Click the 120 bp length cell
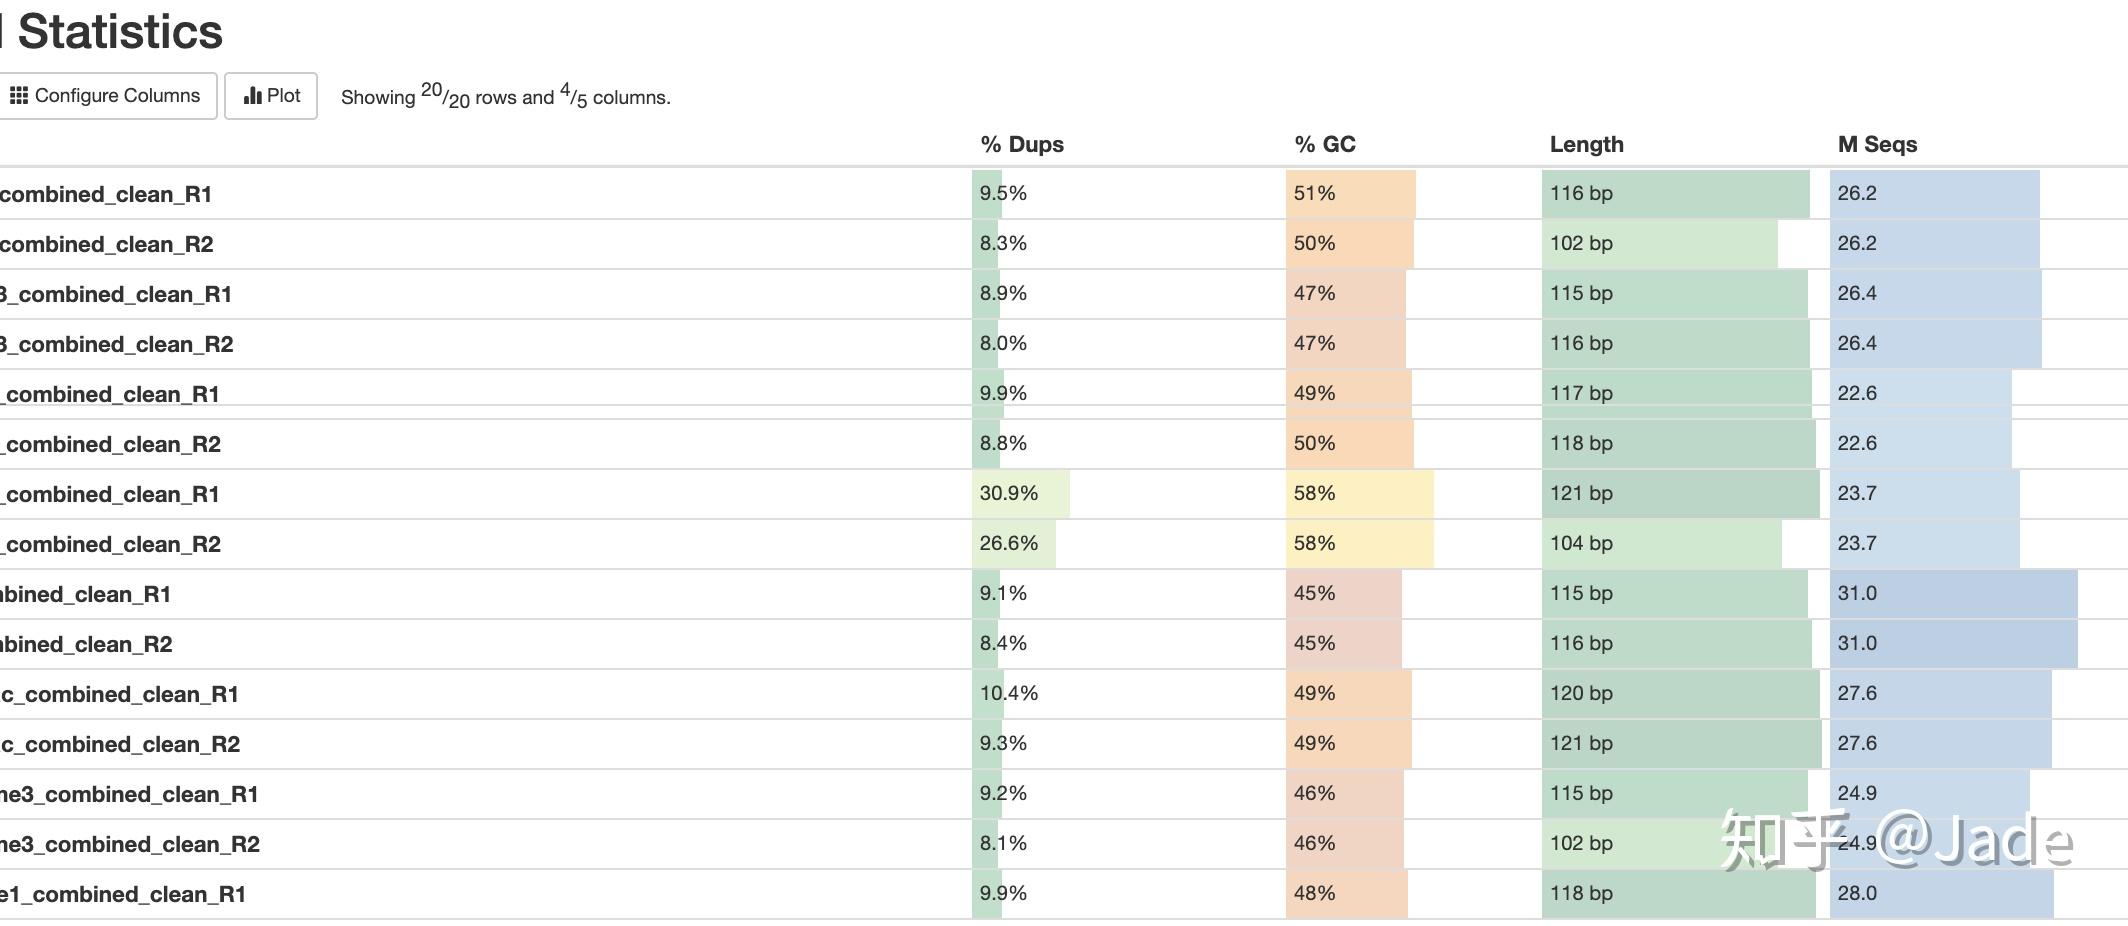2128x926 pixels. [1581, 693]
